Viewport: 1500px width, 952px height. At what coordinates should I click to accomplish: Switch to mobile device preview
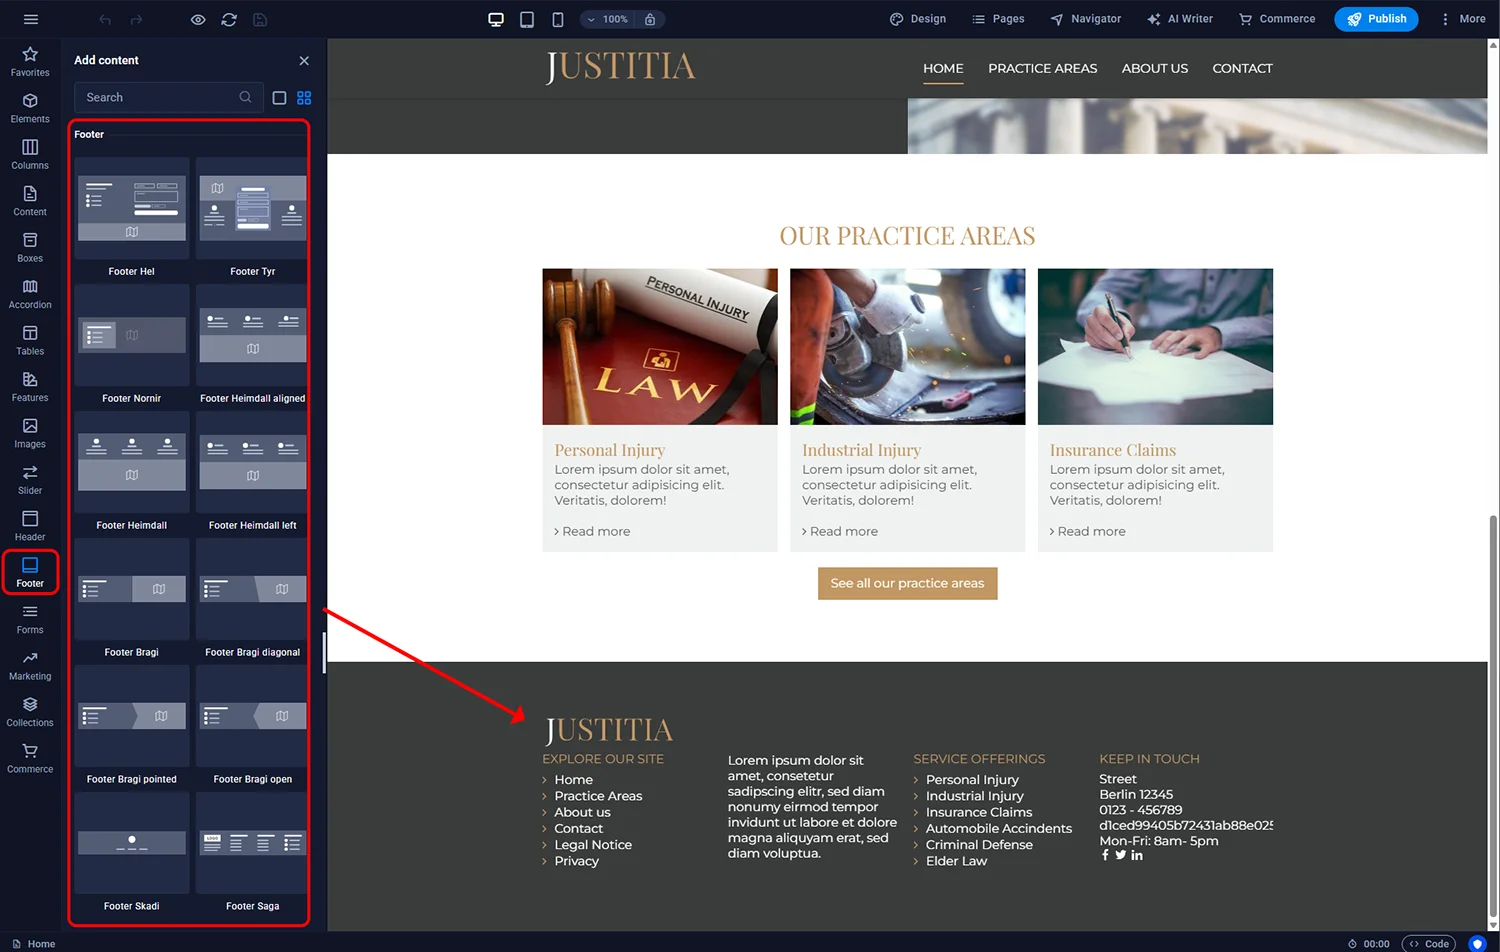[557, 19]
